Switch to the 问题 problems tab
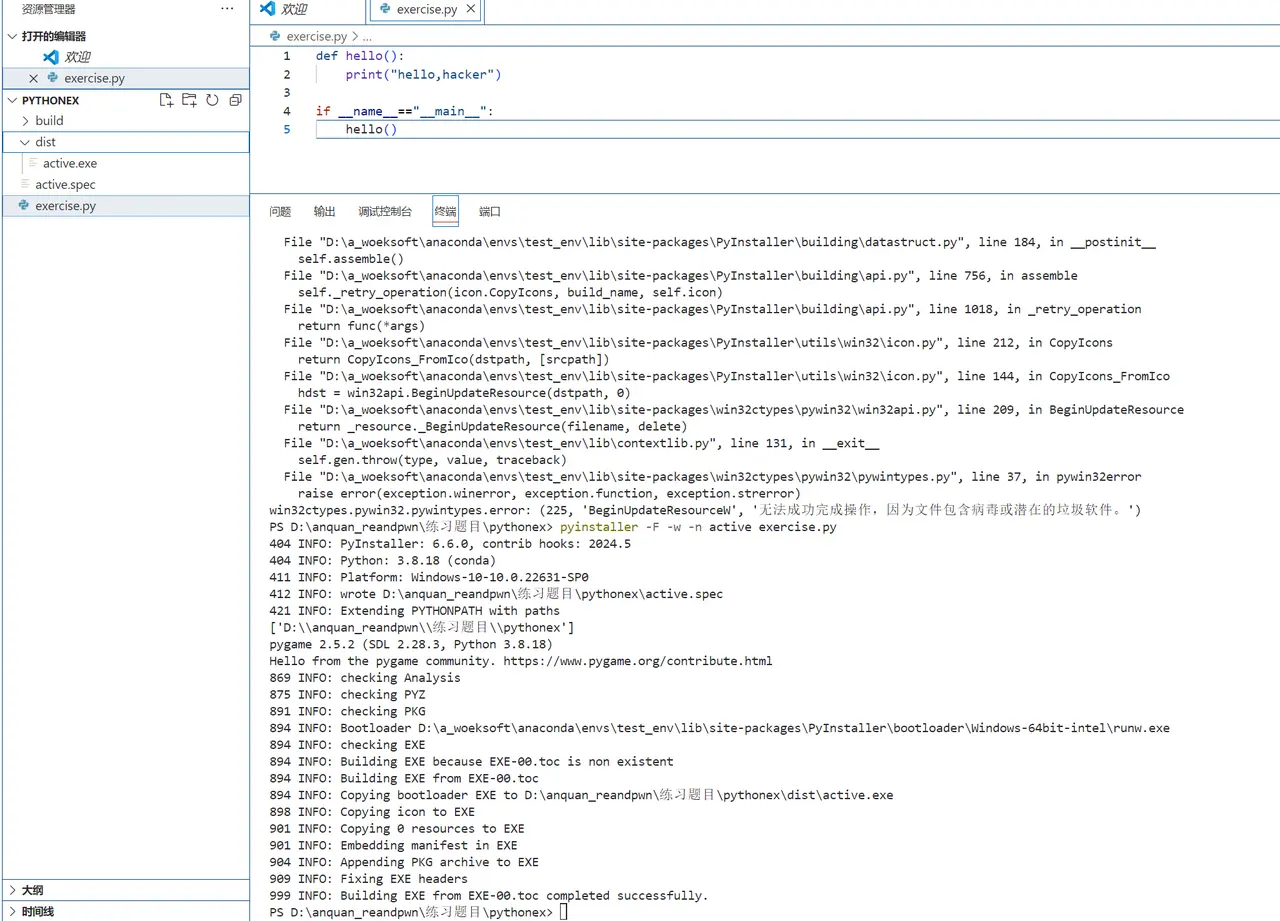The image size is (1280, 921). click(x=280, y=212)
